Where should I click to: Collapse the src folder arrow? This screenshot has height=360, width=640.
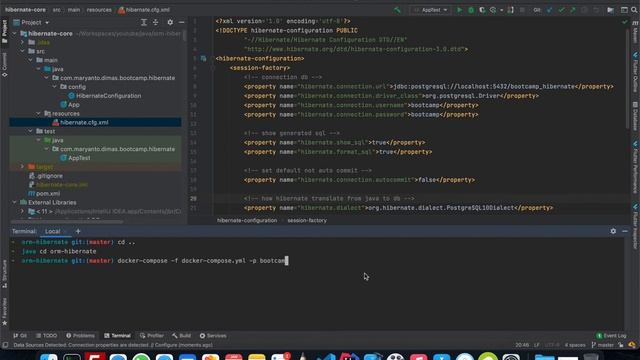[23, 51]
